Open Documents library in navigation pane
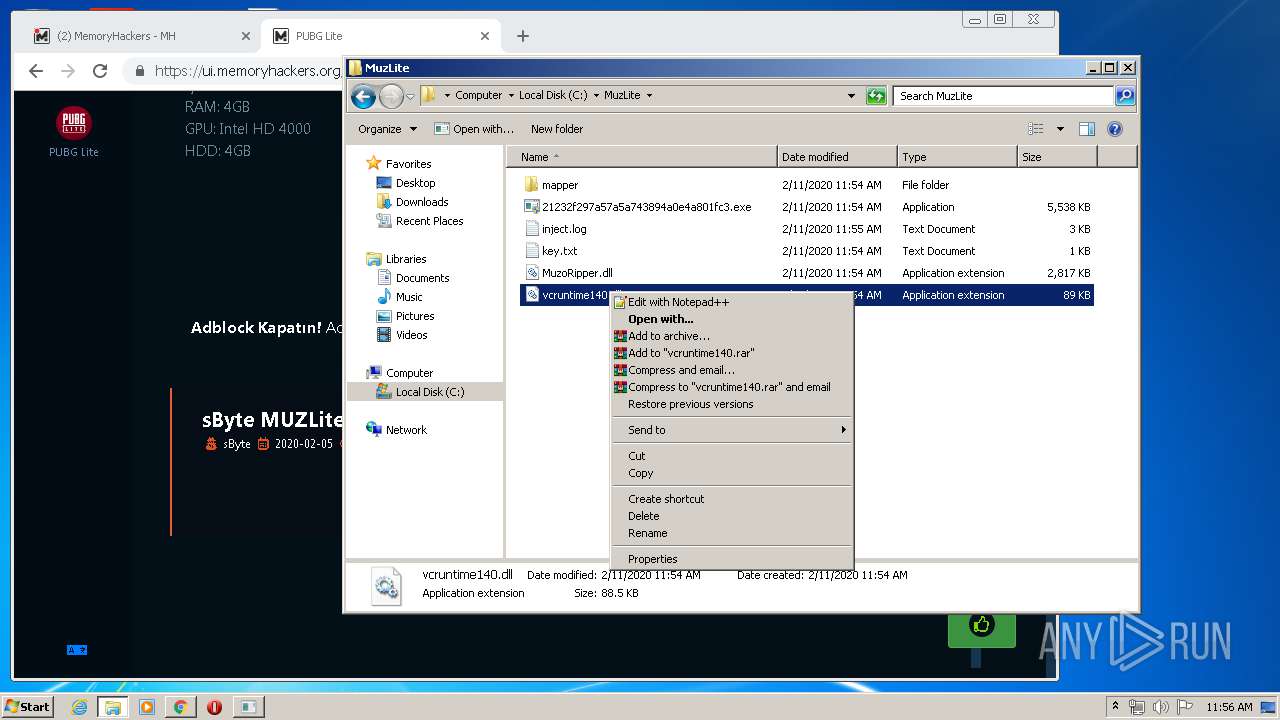The height and width of the screenshot is (720, 1280). pyautogui.click(x=422, y=278)
